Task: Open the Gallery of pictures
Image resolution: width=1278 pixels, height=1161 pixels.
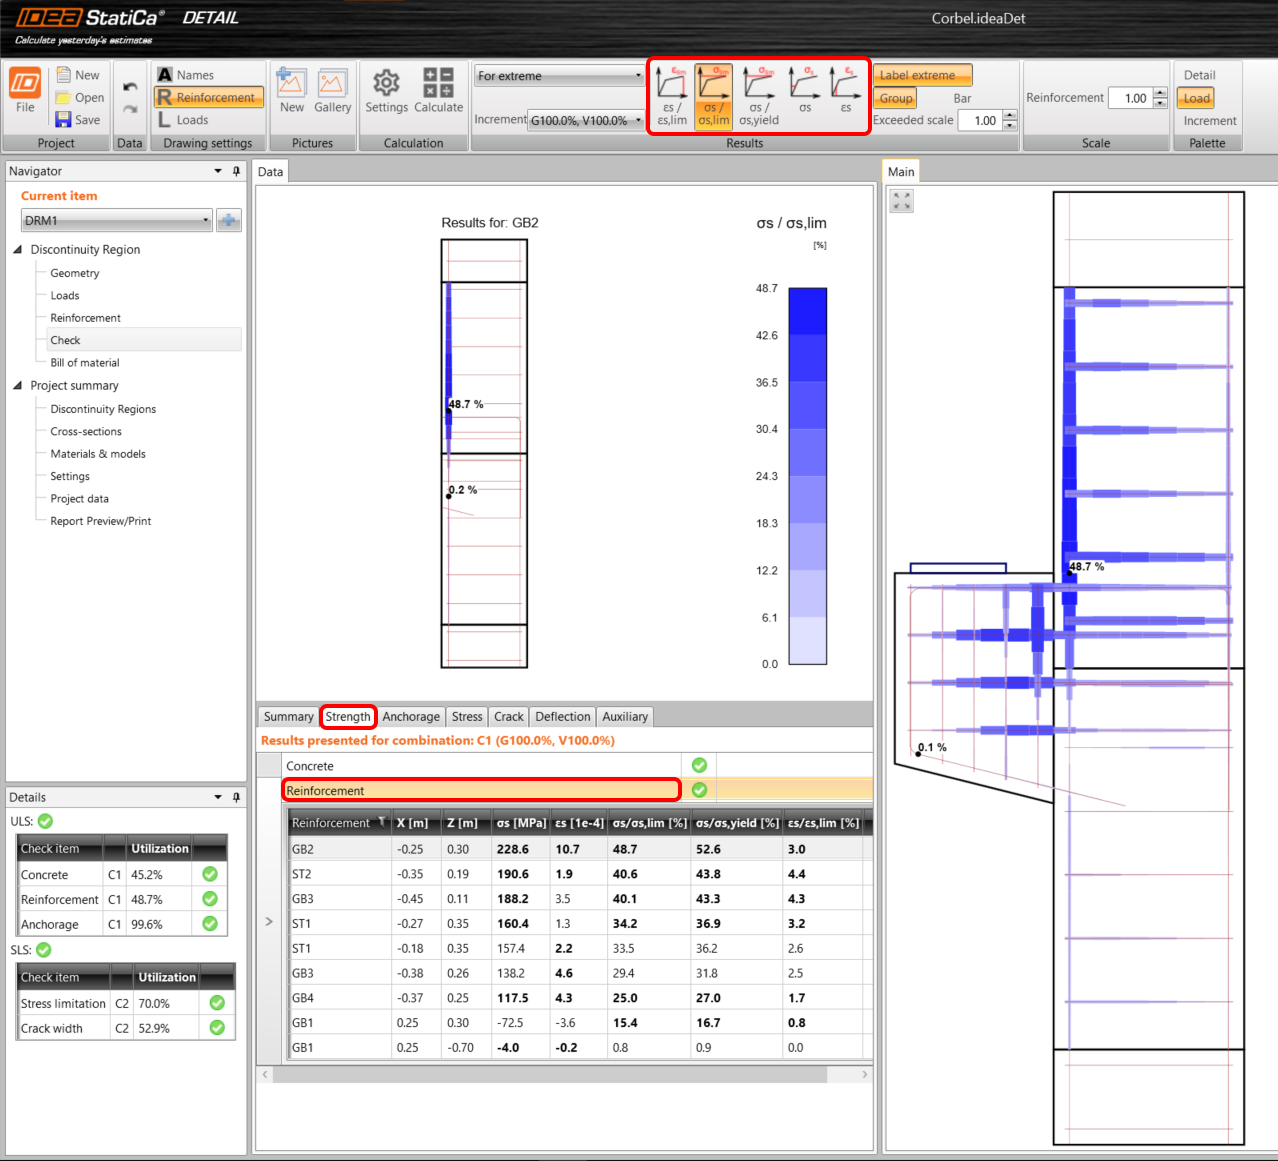Action: click(x=332, y=92)
